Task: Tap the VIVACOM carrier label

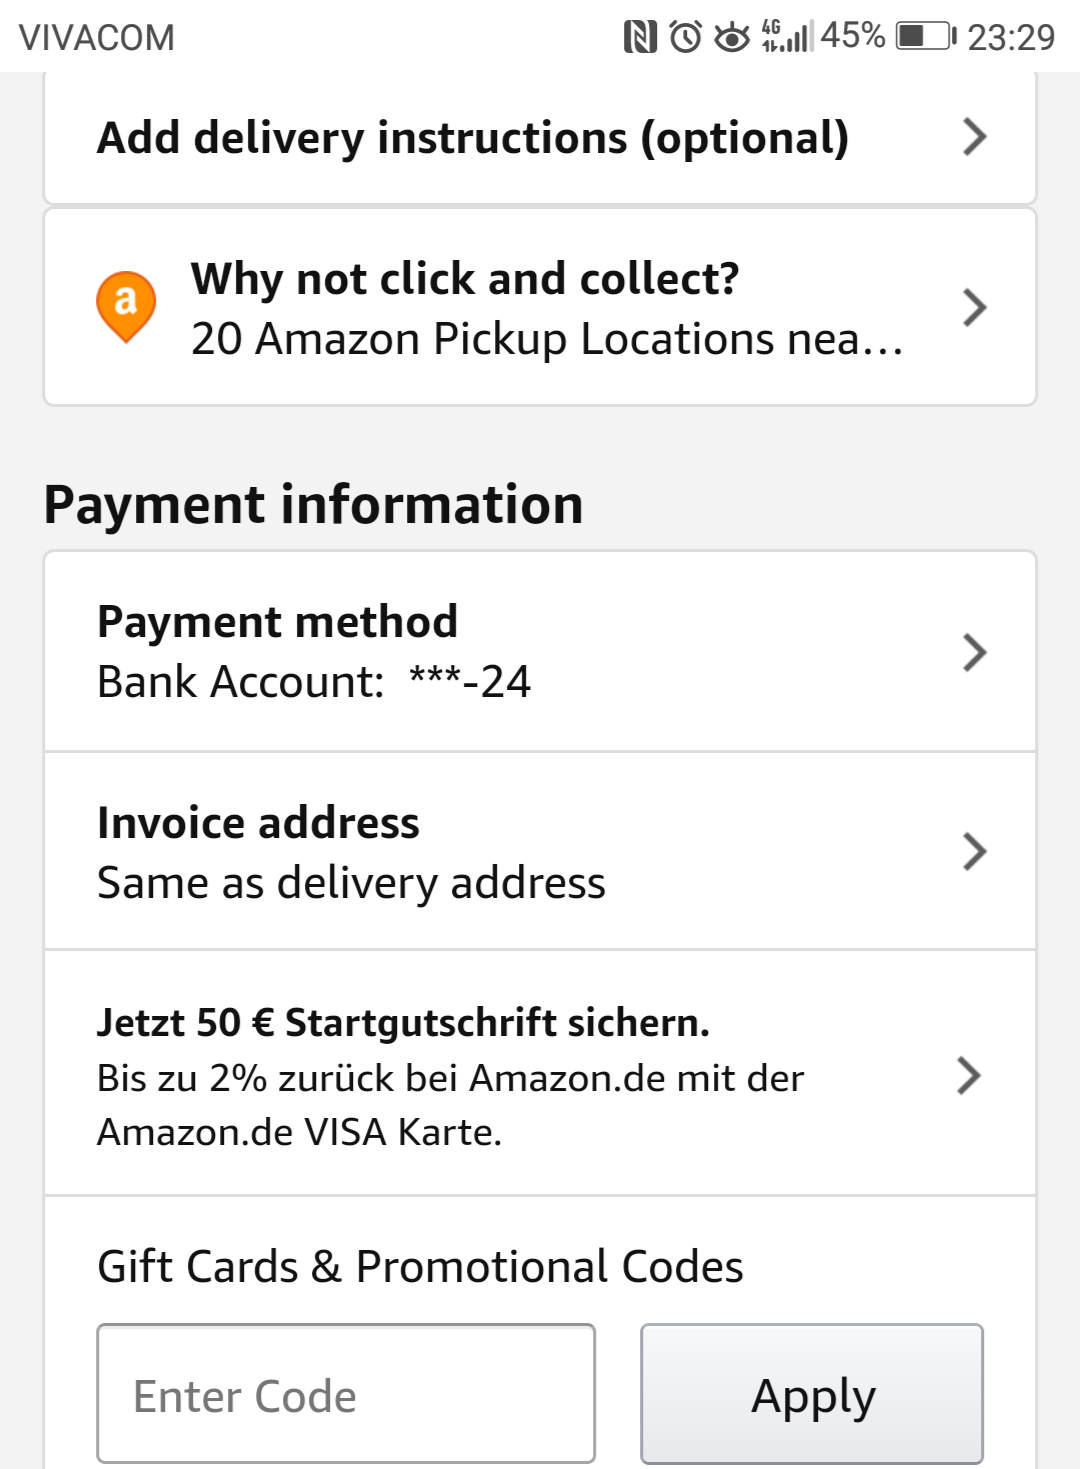Action: pyautogui.click(x=97, y=38)
